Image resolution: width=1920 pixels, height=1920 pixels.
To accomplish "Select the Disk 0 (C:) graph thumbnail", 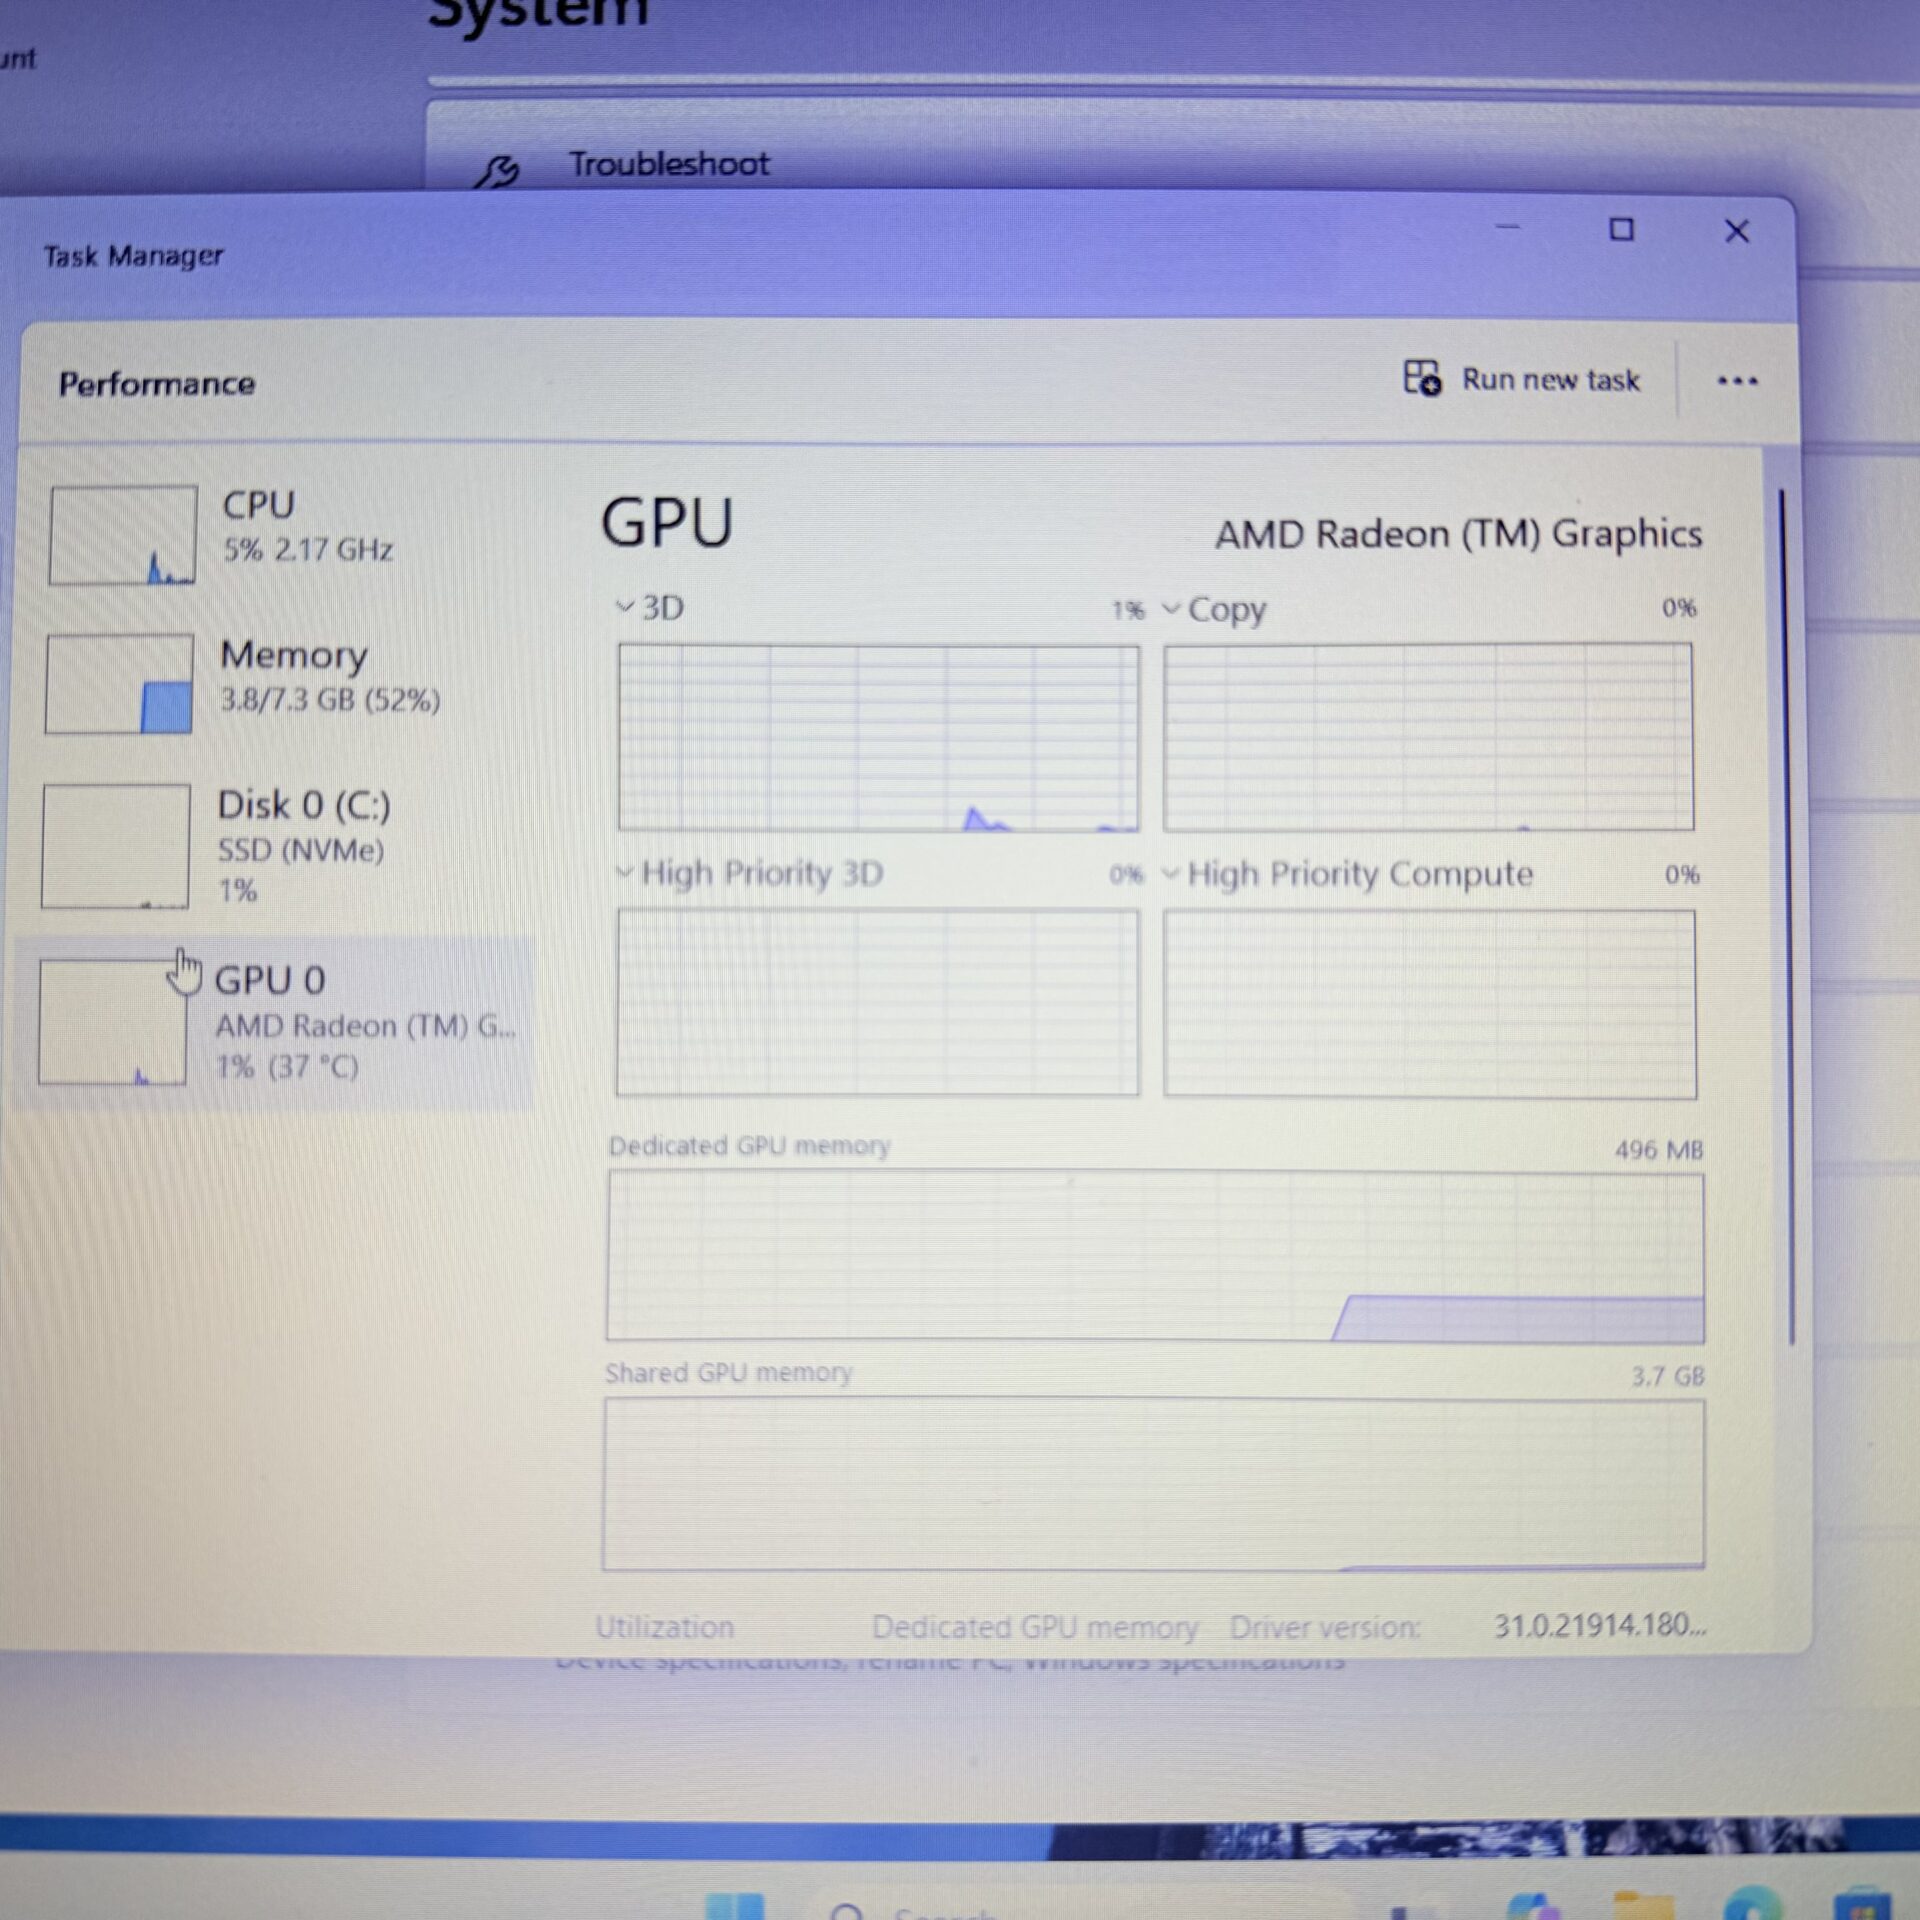I will (115, 846).
